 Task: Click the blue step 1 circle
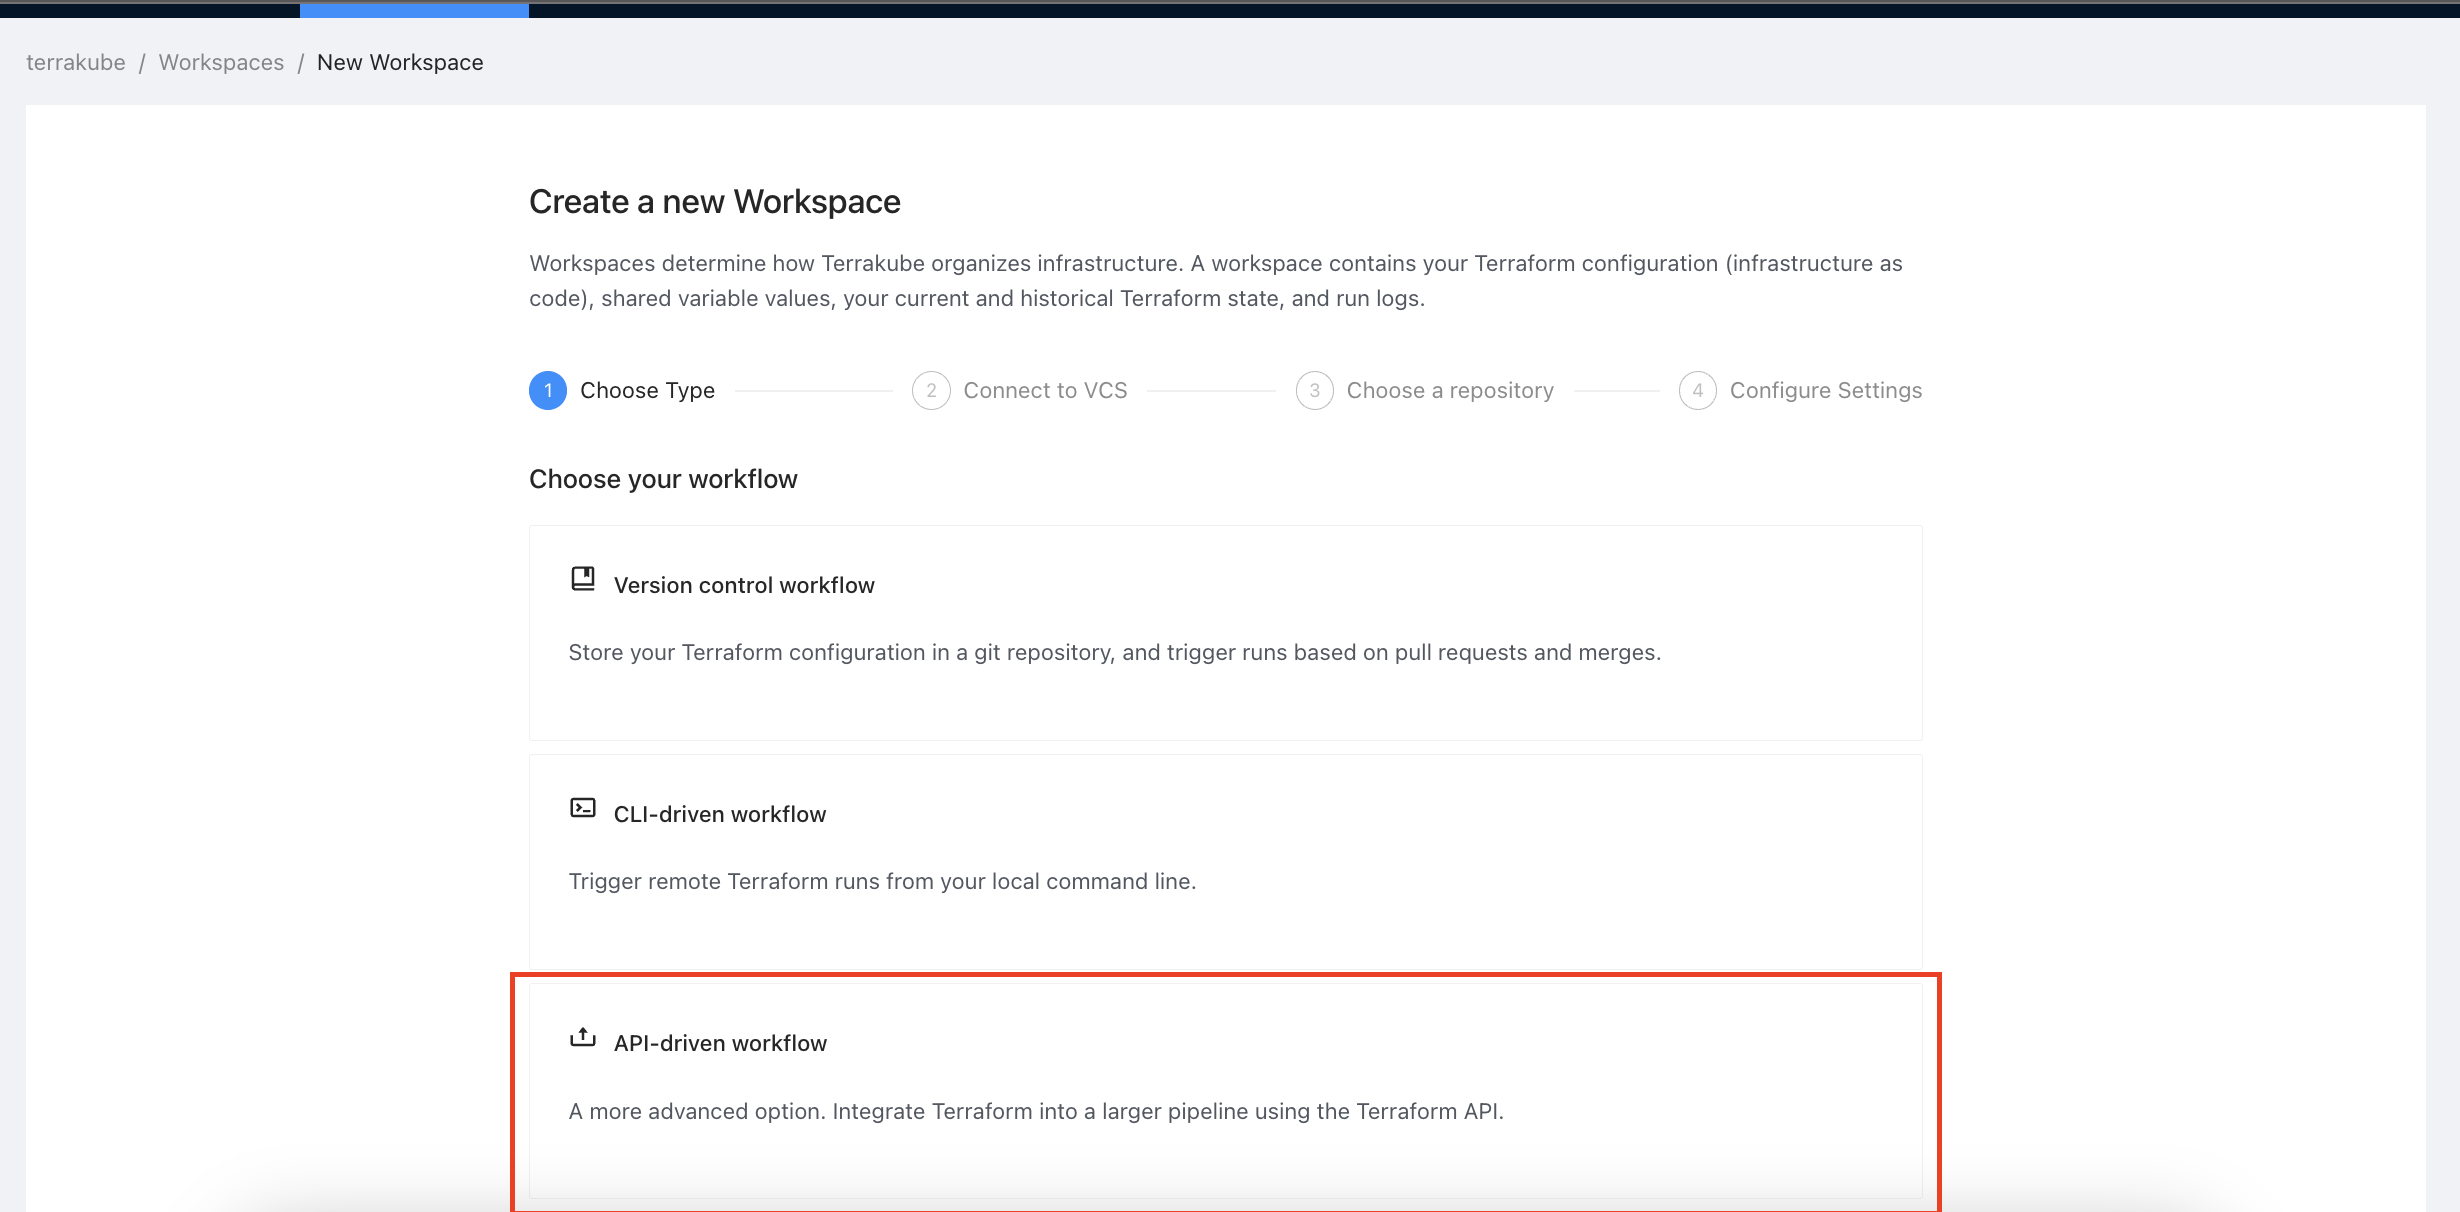pos(548,390)
